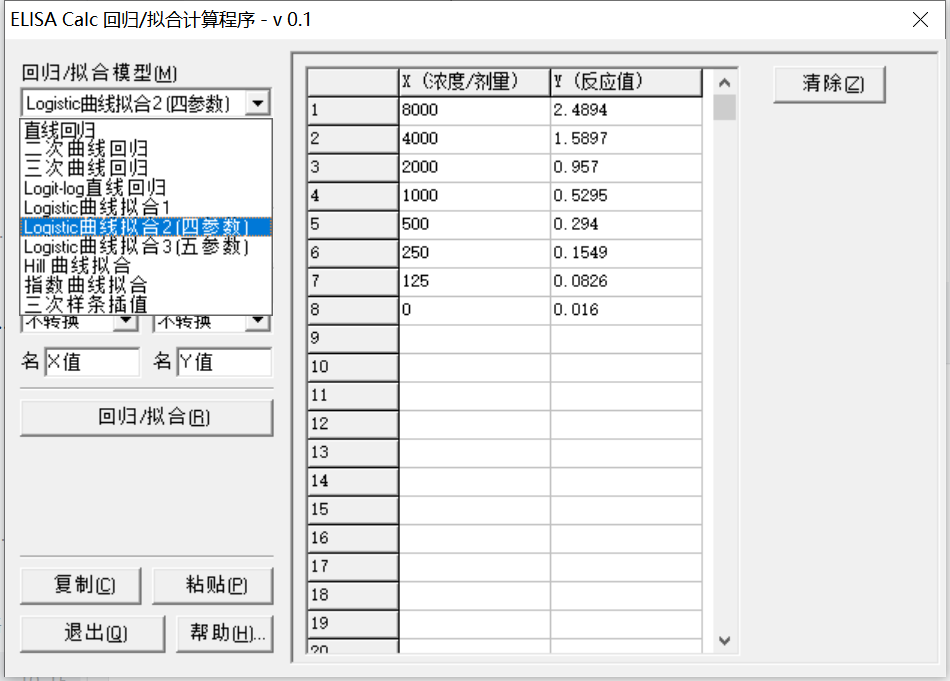The width and height of the screenshot is (950, 681).
Task: Select cell with Y value 0.294
Action: click(x=626, y=225)
